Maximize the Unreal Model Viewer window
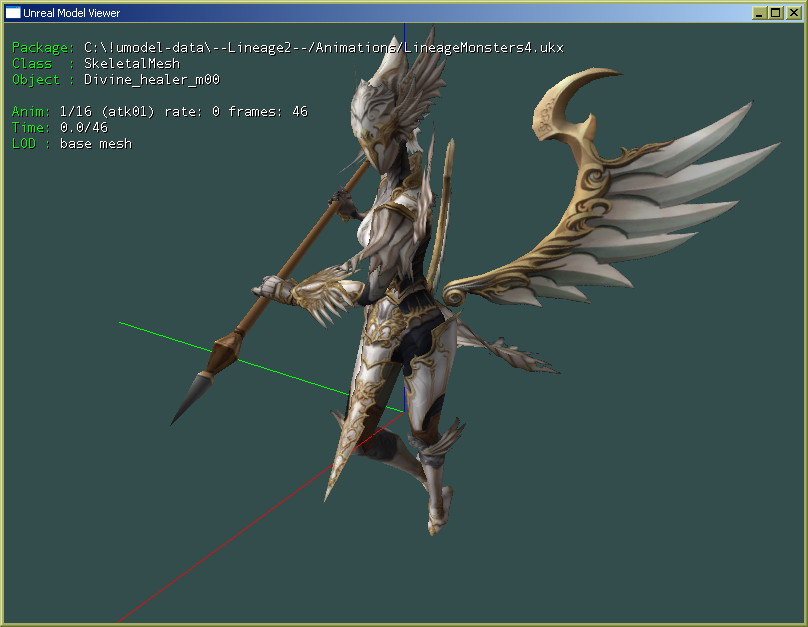 pos(776,13)
